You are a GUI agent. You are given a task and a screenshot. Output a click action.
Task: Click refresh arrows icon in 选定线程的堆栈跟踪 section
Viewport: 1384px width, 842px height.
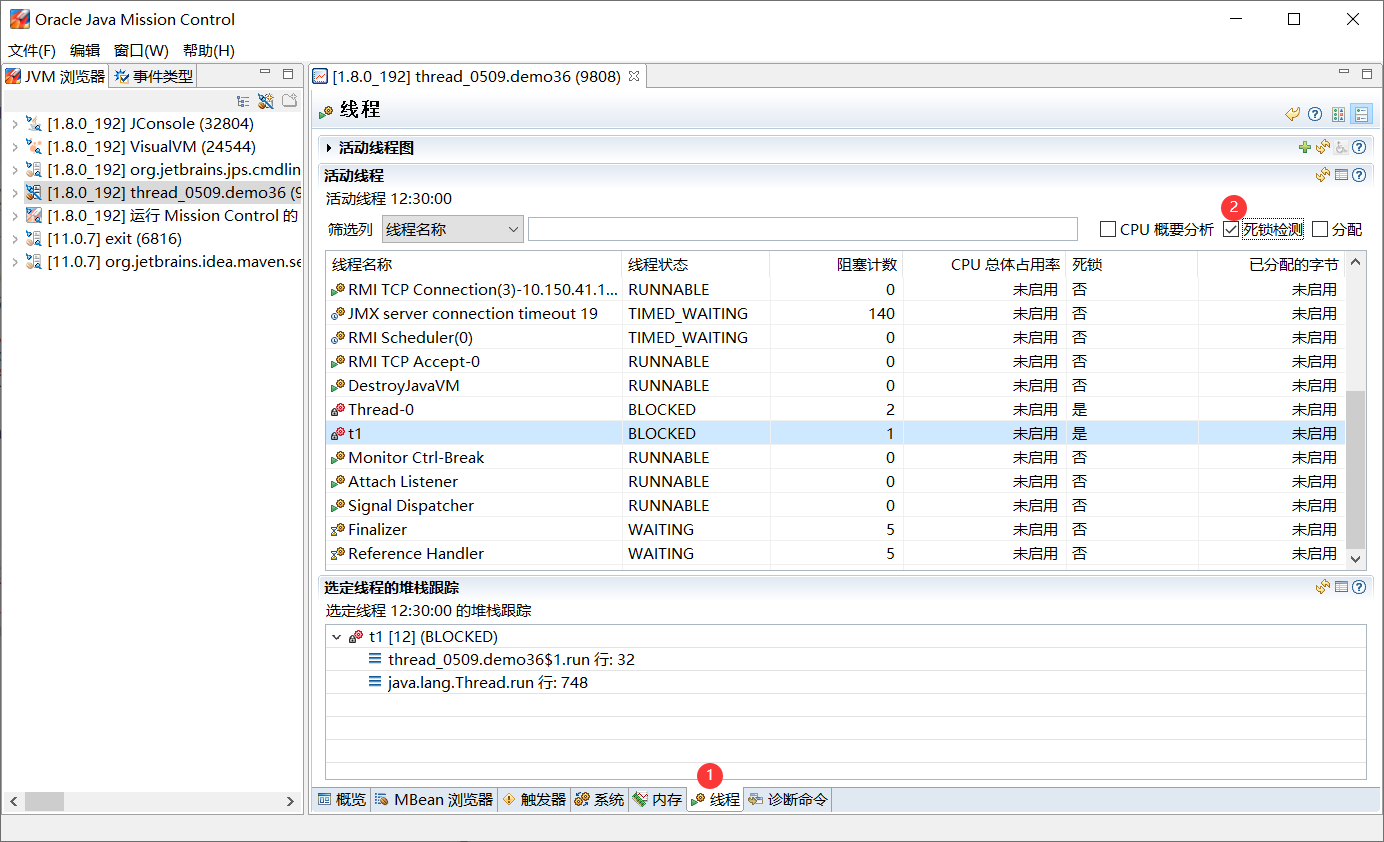(x=1323, y=587)
